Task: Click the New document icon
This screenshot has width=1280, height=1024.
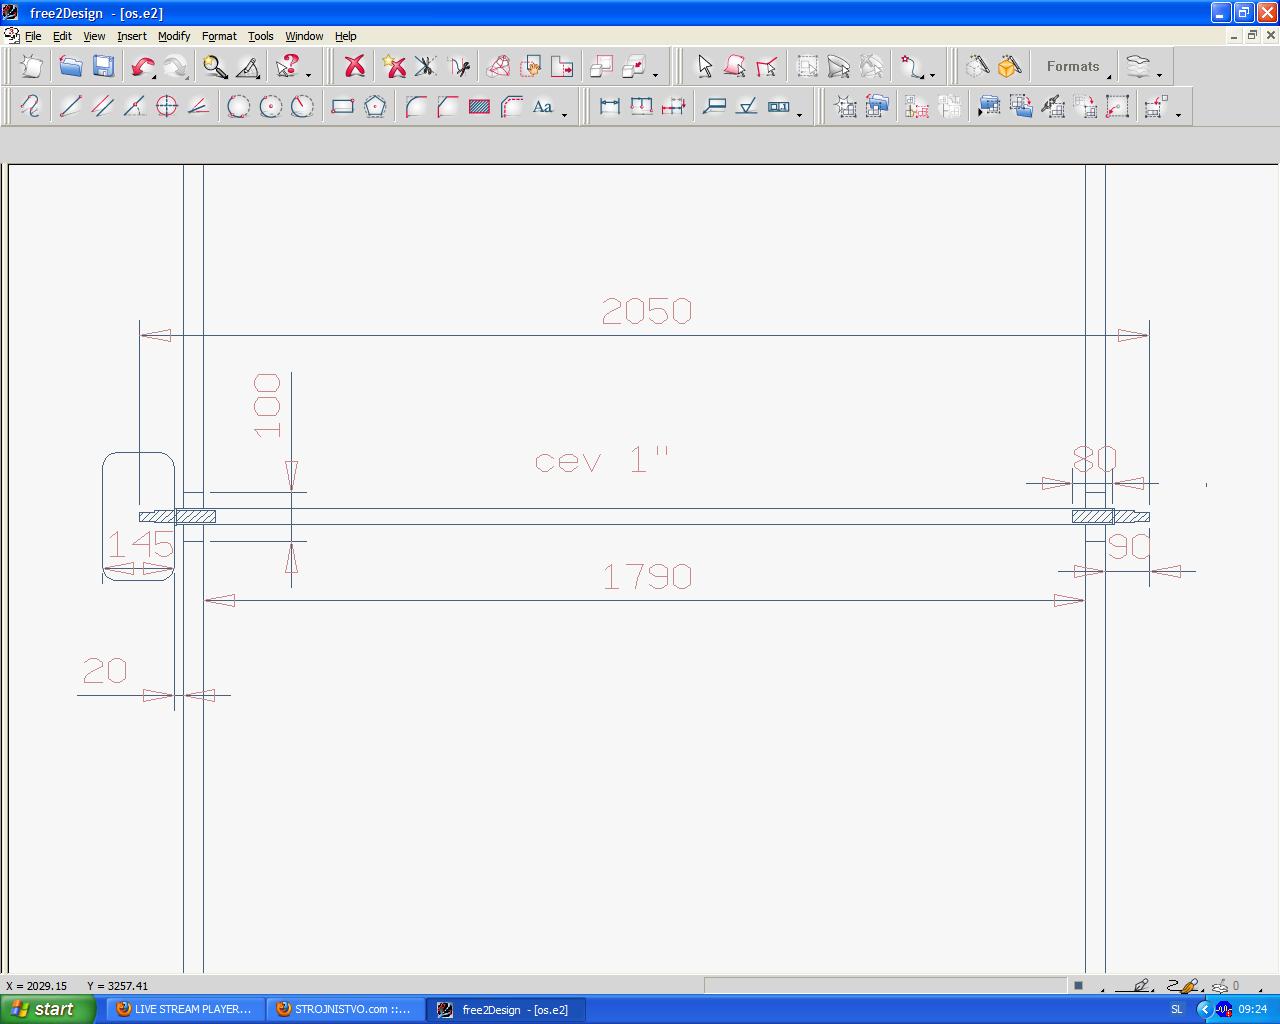Action: [x=31, y=67]
